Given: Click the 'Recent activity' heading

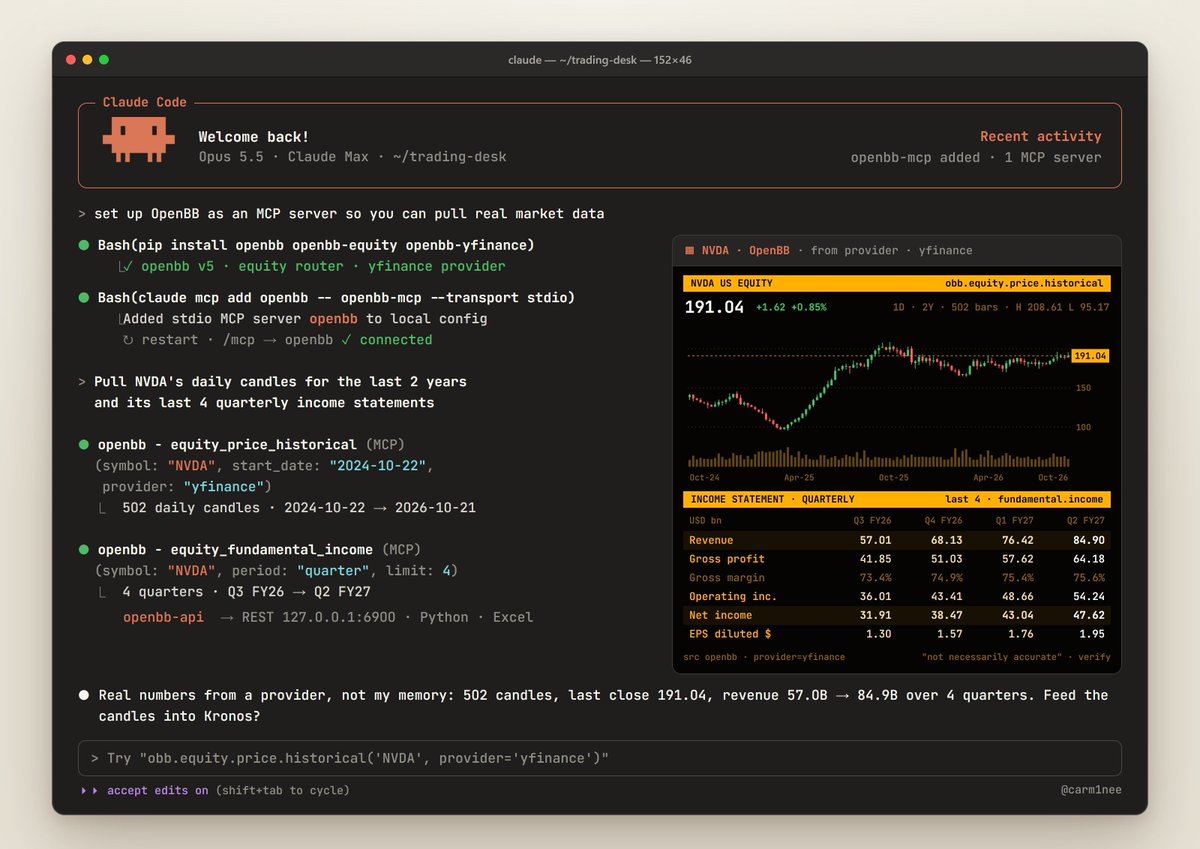Looking at the screenshot, I should (x=1041, y=136).
